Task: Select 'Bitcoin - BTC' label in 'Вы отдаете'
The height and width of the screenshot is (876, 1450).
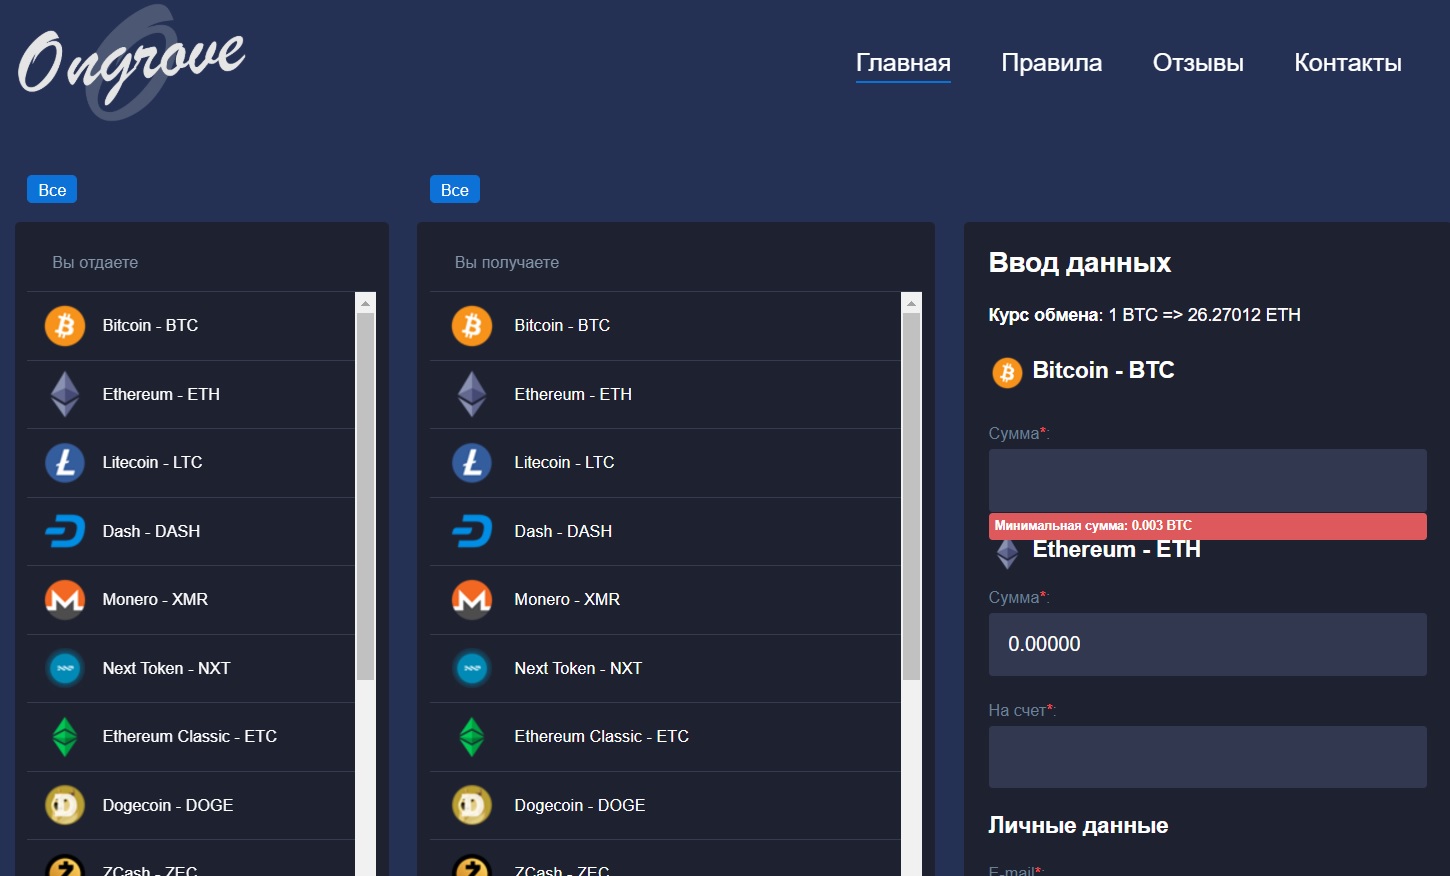Action: tap(150, 326)
